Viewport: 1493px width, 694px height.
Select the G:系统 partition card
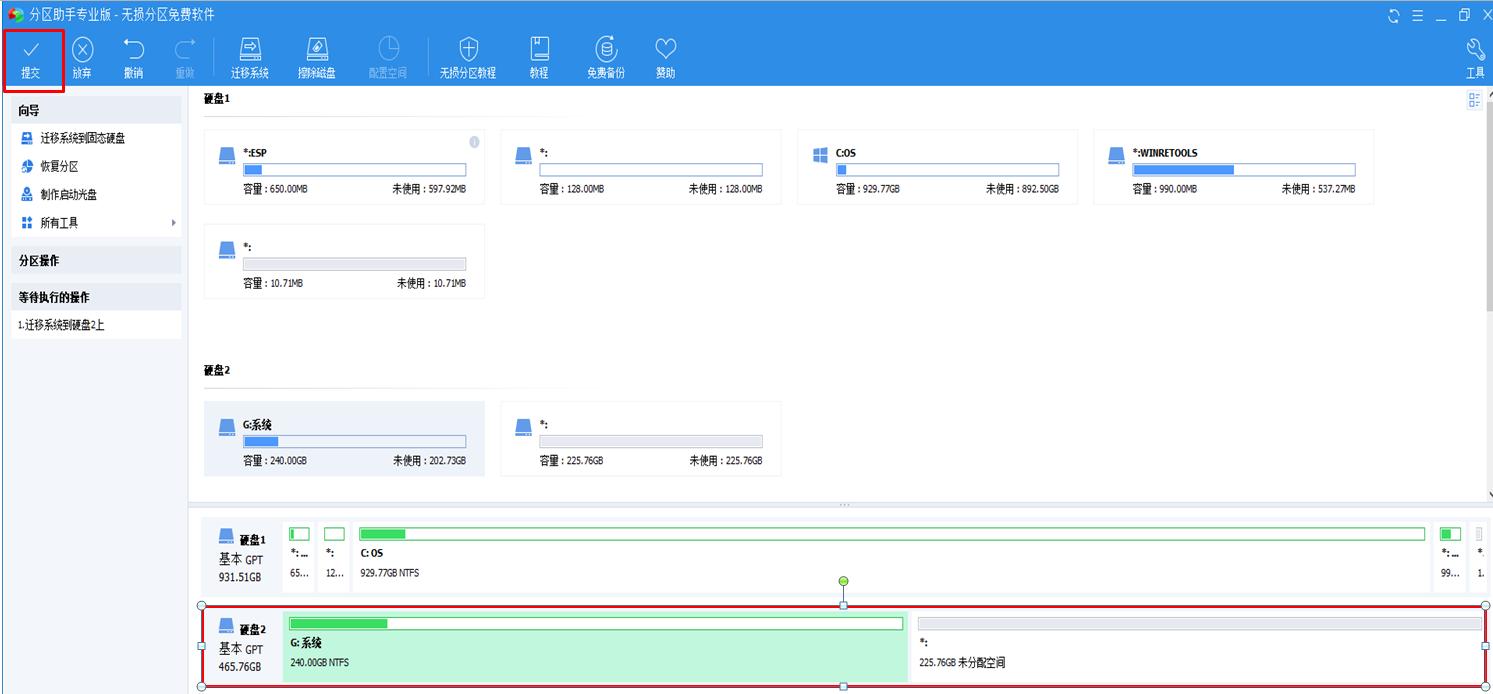(344, 439)
